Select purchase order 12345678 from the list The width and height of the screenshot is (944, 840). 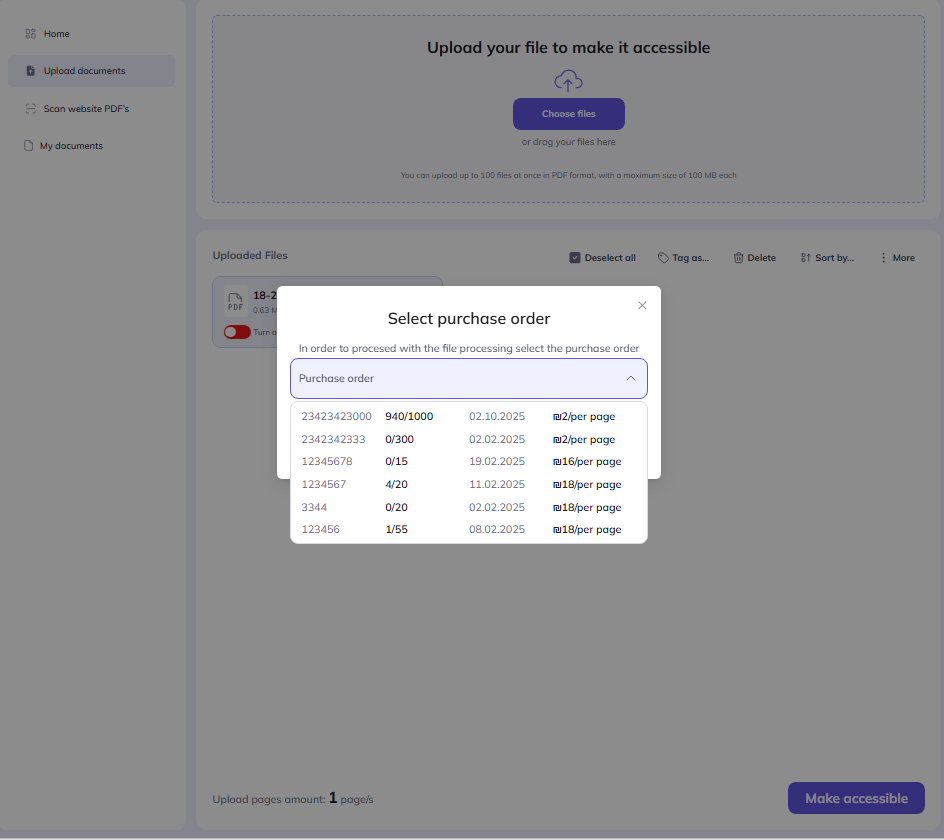pos(327,461)
